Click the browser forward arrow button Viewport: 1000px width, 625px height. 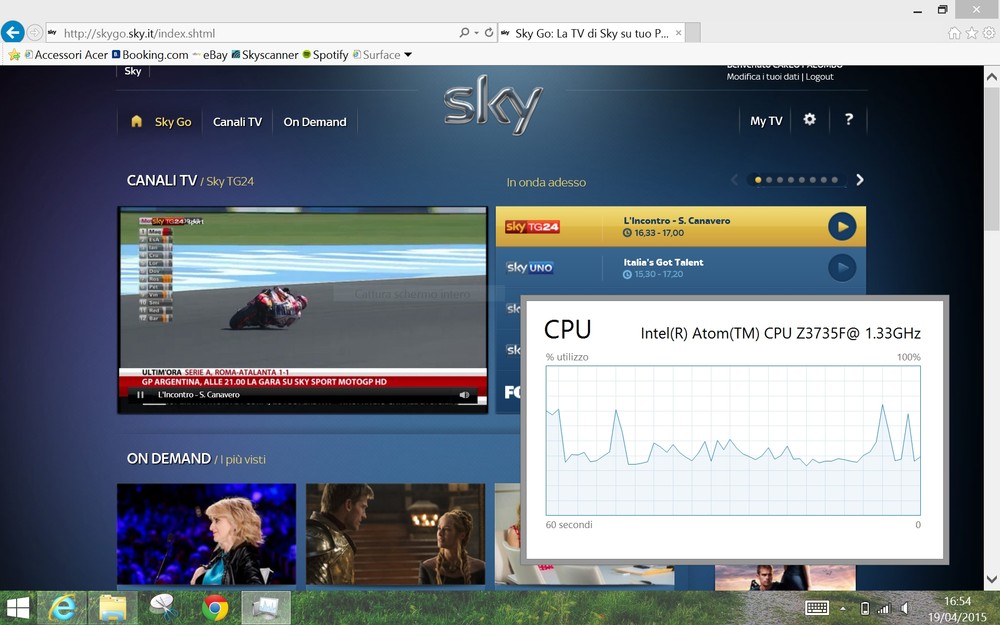(34, 33)
